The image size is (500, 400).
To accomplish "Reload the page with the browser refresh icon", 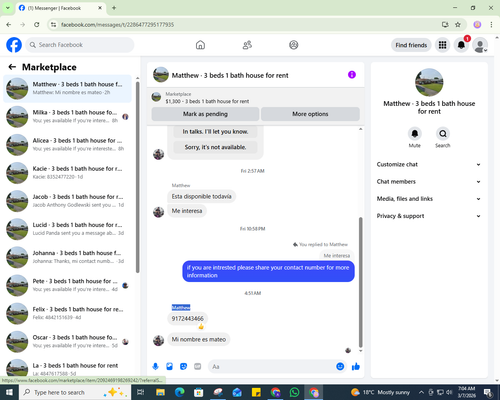I will (37, 24).
